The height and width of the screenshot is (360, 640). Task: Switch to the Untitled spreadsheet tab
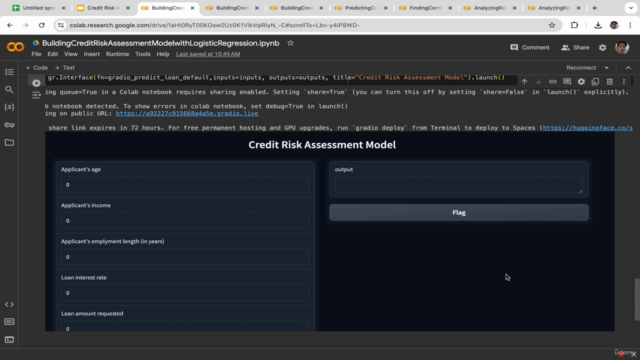click(x=38, y=8)
